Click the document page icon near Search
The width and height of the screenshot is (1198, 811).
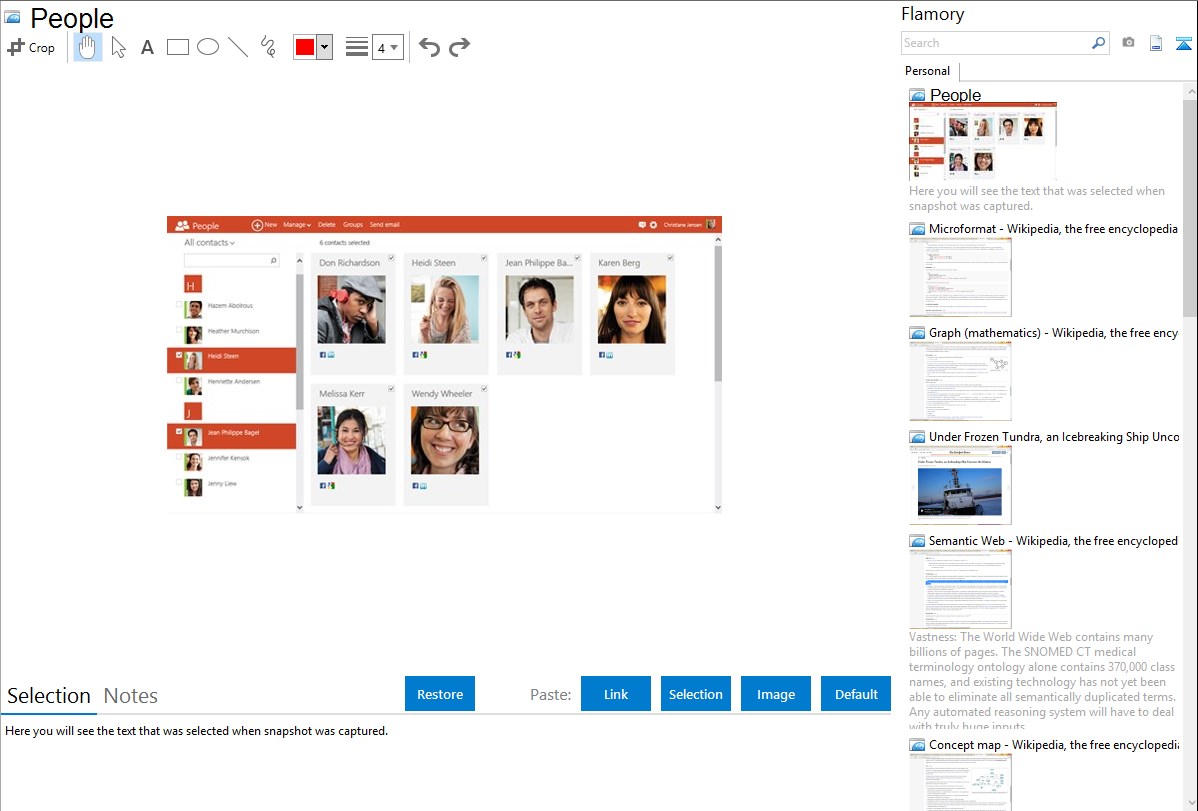click(1156, 43)
